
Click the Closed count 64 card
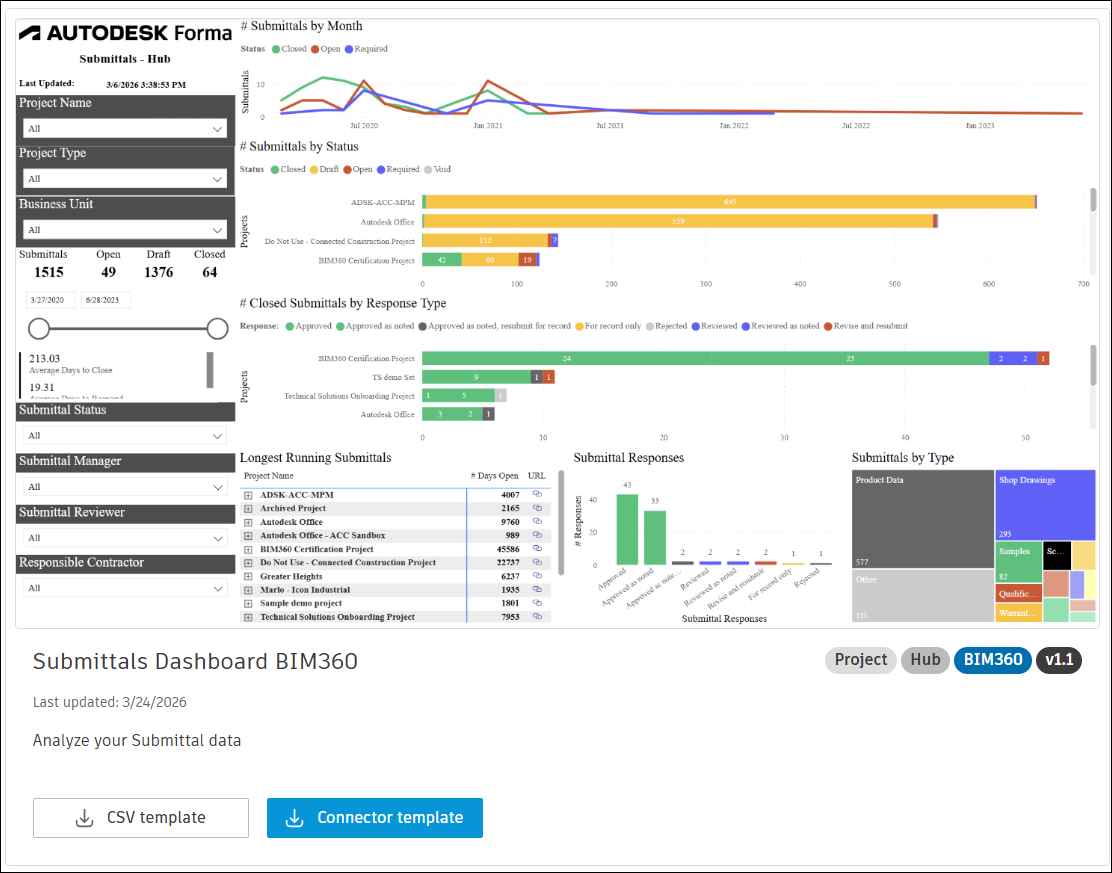(209, 265)
